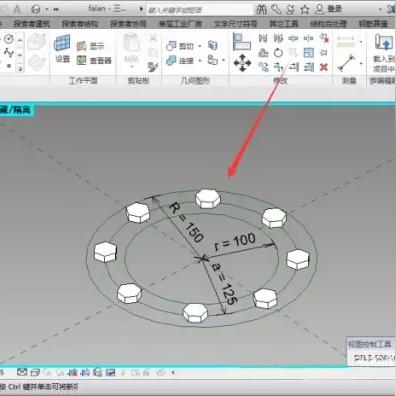Toggle the reveal hidden elements lightbulb icon

click(123, 372)
